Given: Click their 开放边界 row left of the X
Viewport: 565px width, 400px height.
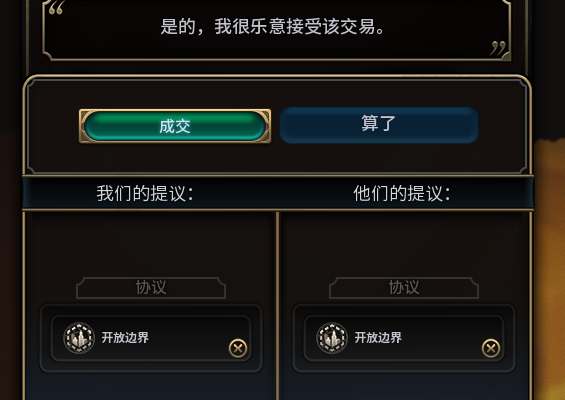Looking at the screenshot, I should coord(392,338).
